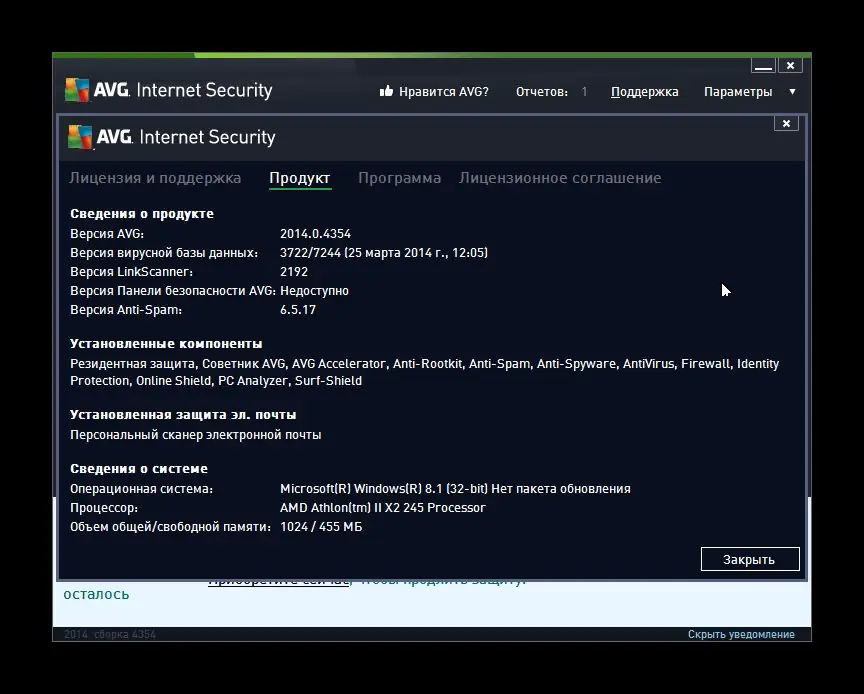Image resolution: width=864 pixels, height=694 pixels.
Task: Open the Поддержка link
Action: pyautogui.click(x=645, y=92)
